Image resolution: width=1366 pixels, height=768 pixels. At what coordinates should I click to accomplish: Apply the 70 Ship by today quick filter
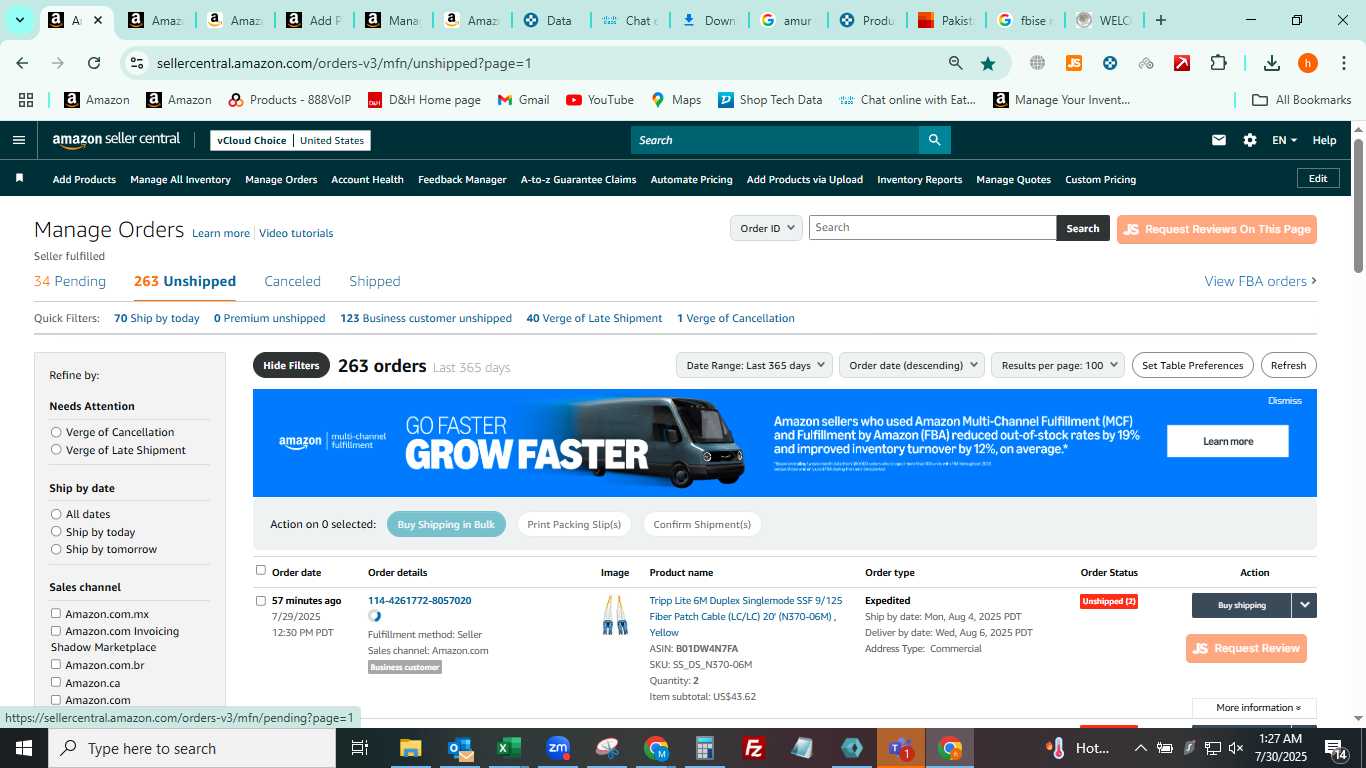click(x=157, y=318)
